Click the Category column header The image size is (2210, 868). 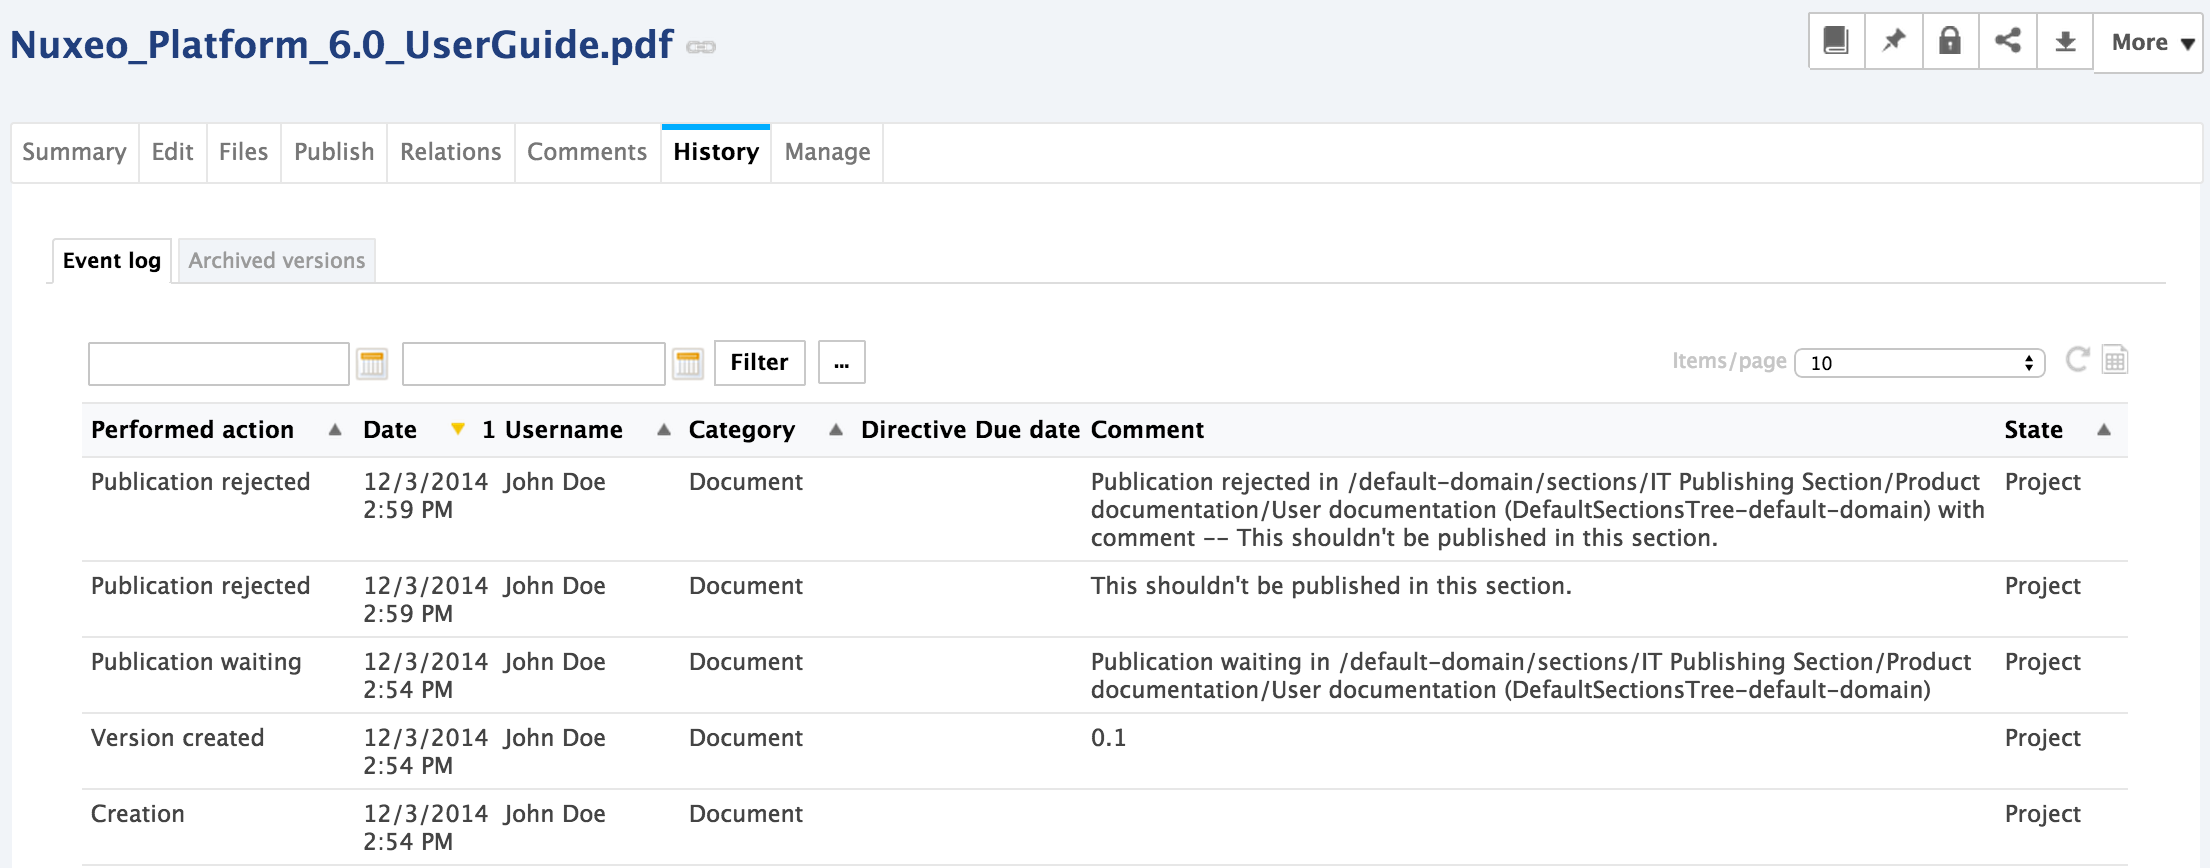click(742, 430)
